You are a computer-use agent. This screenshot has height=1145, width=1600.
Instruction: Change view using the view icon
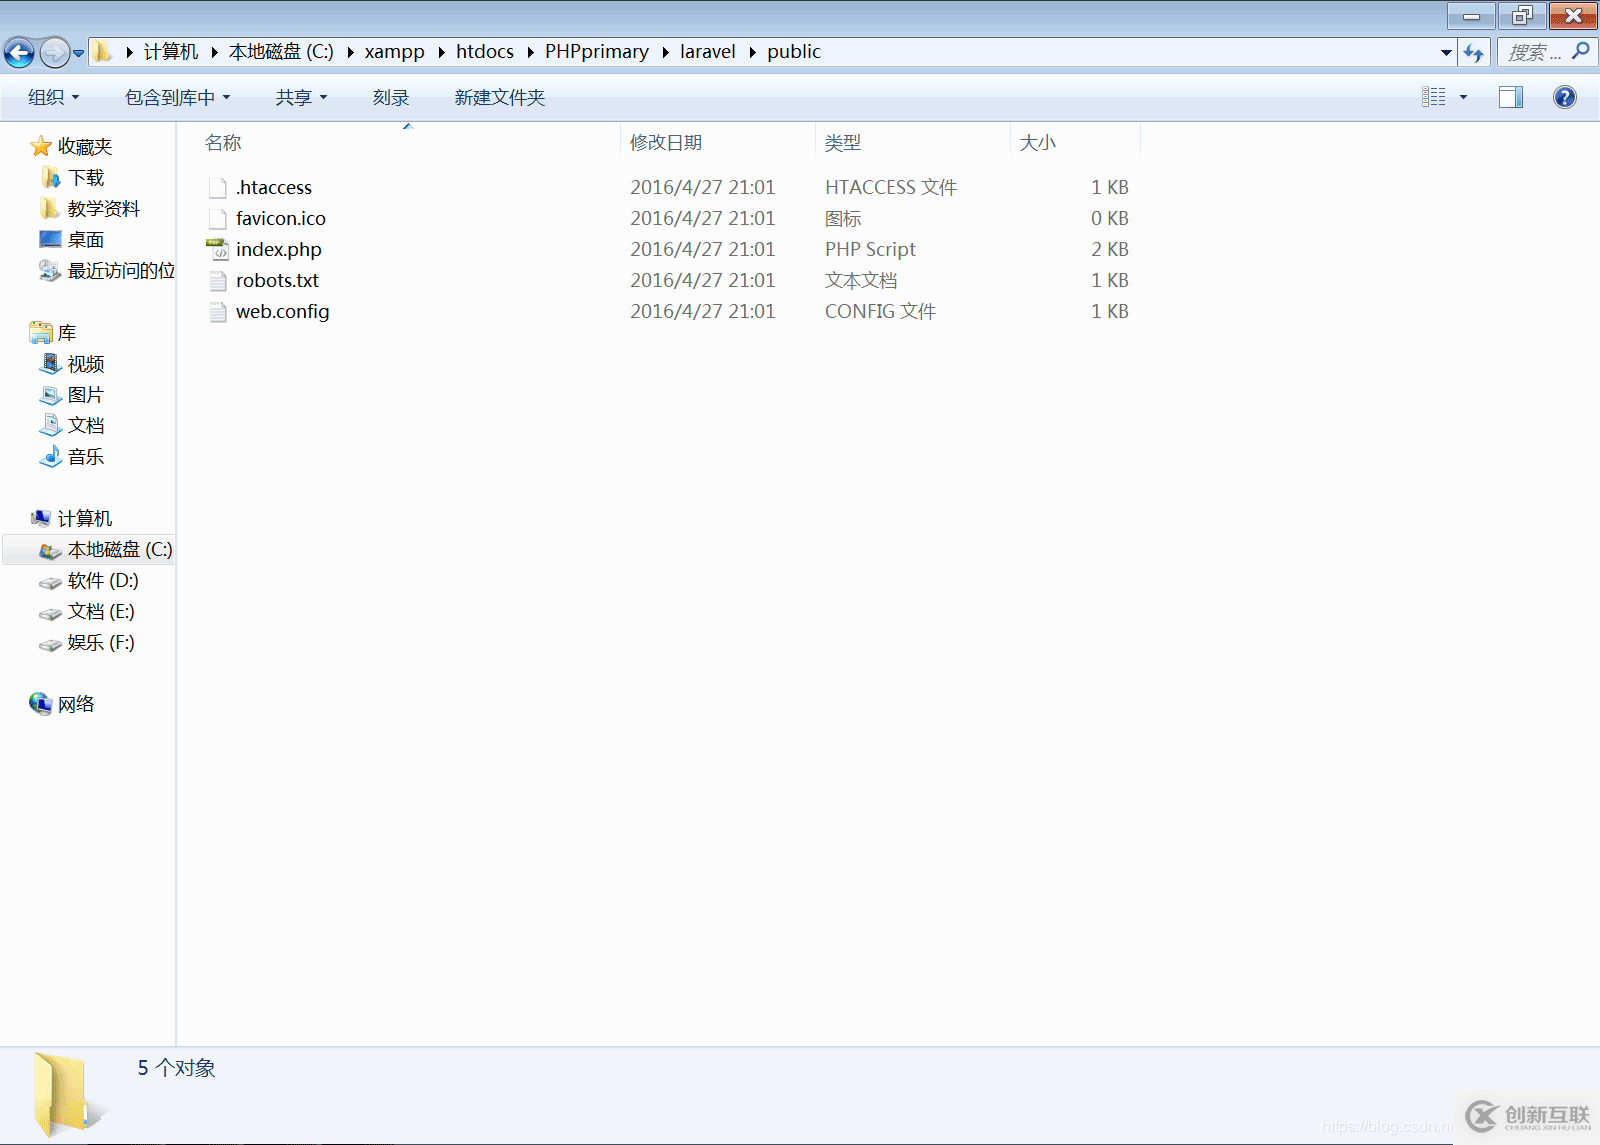click(x=1434, y=97)
